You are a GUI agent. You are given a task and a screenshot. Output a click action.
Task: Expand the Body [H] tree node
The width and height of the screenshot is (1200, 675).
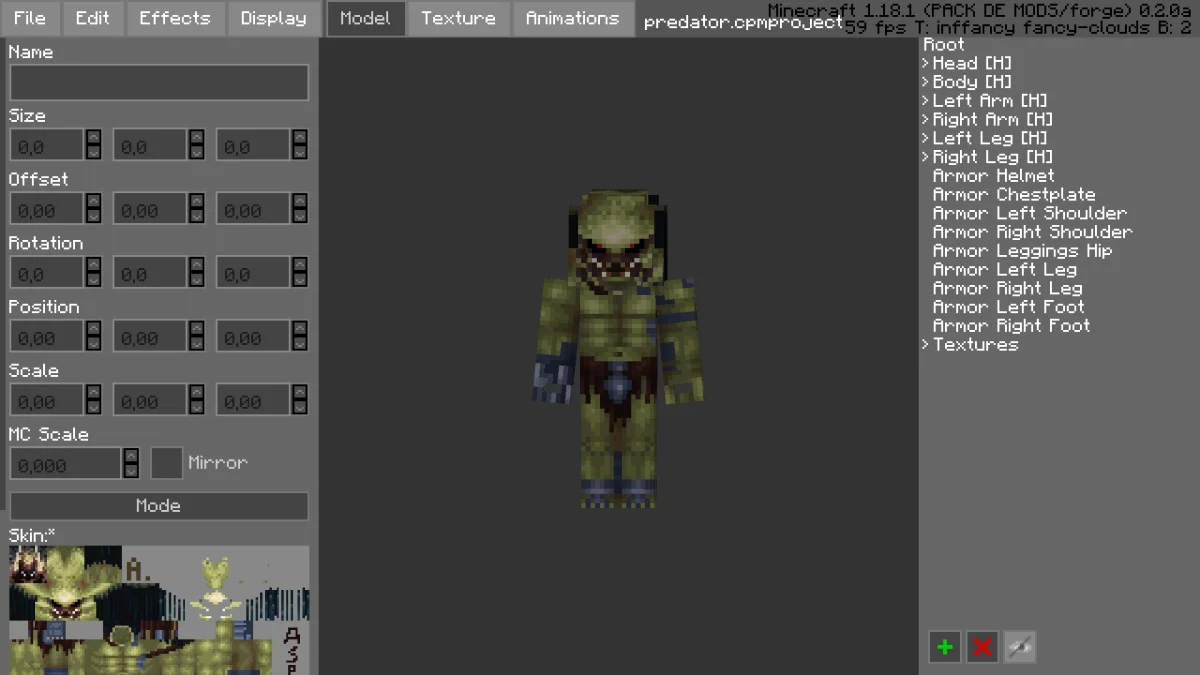coord(926,82)
